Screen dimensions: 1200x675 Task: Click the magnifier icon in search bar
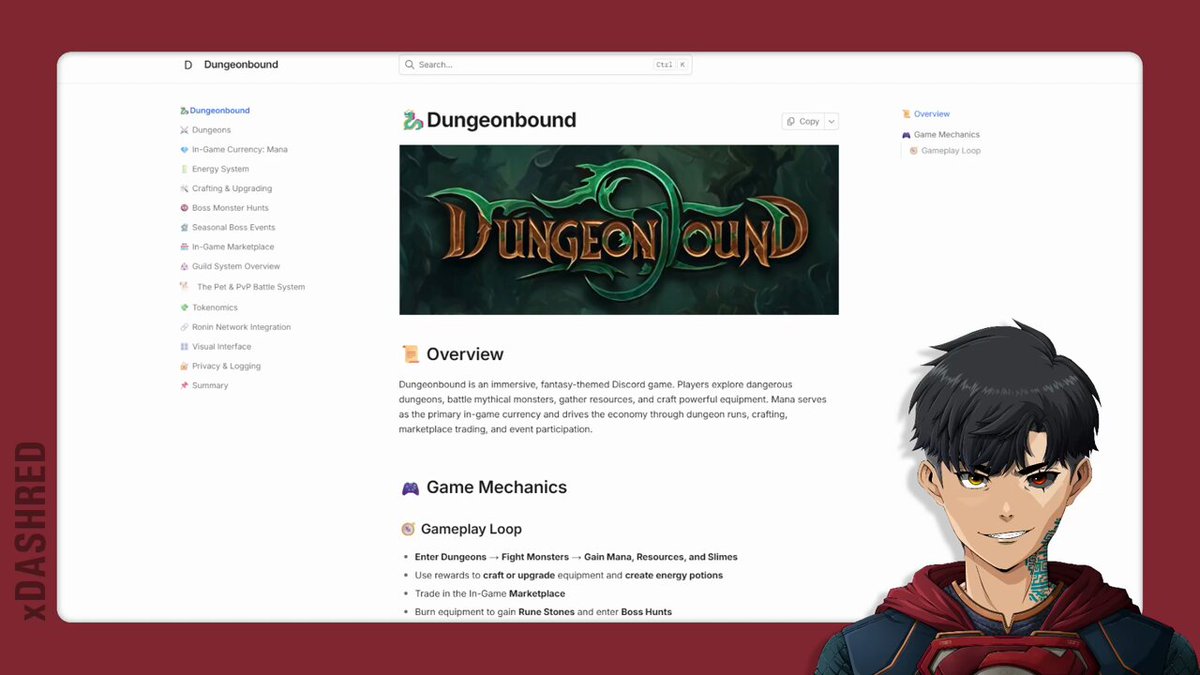pyautogui.click(x=410, y=65)
